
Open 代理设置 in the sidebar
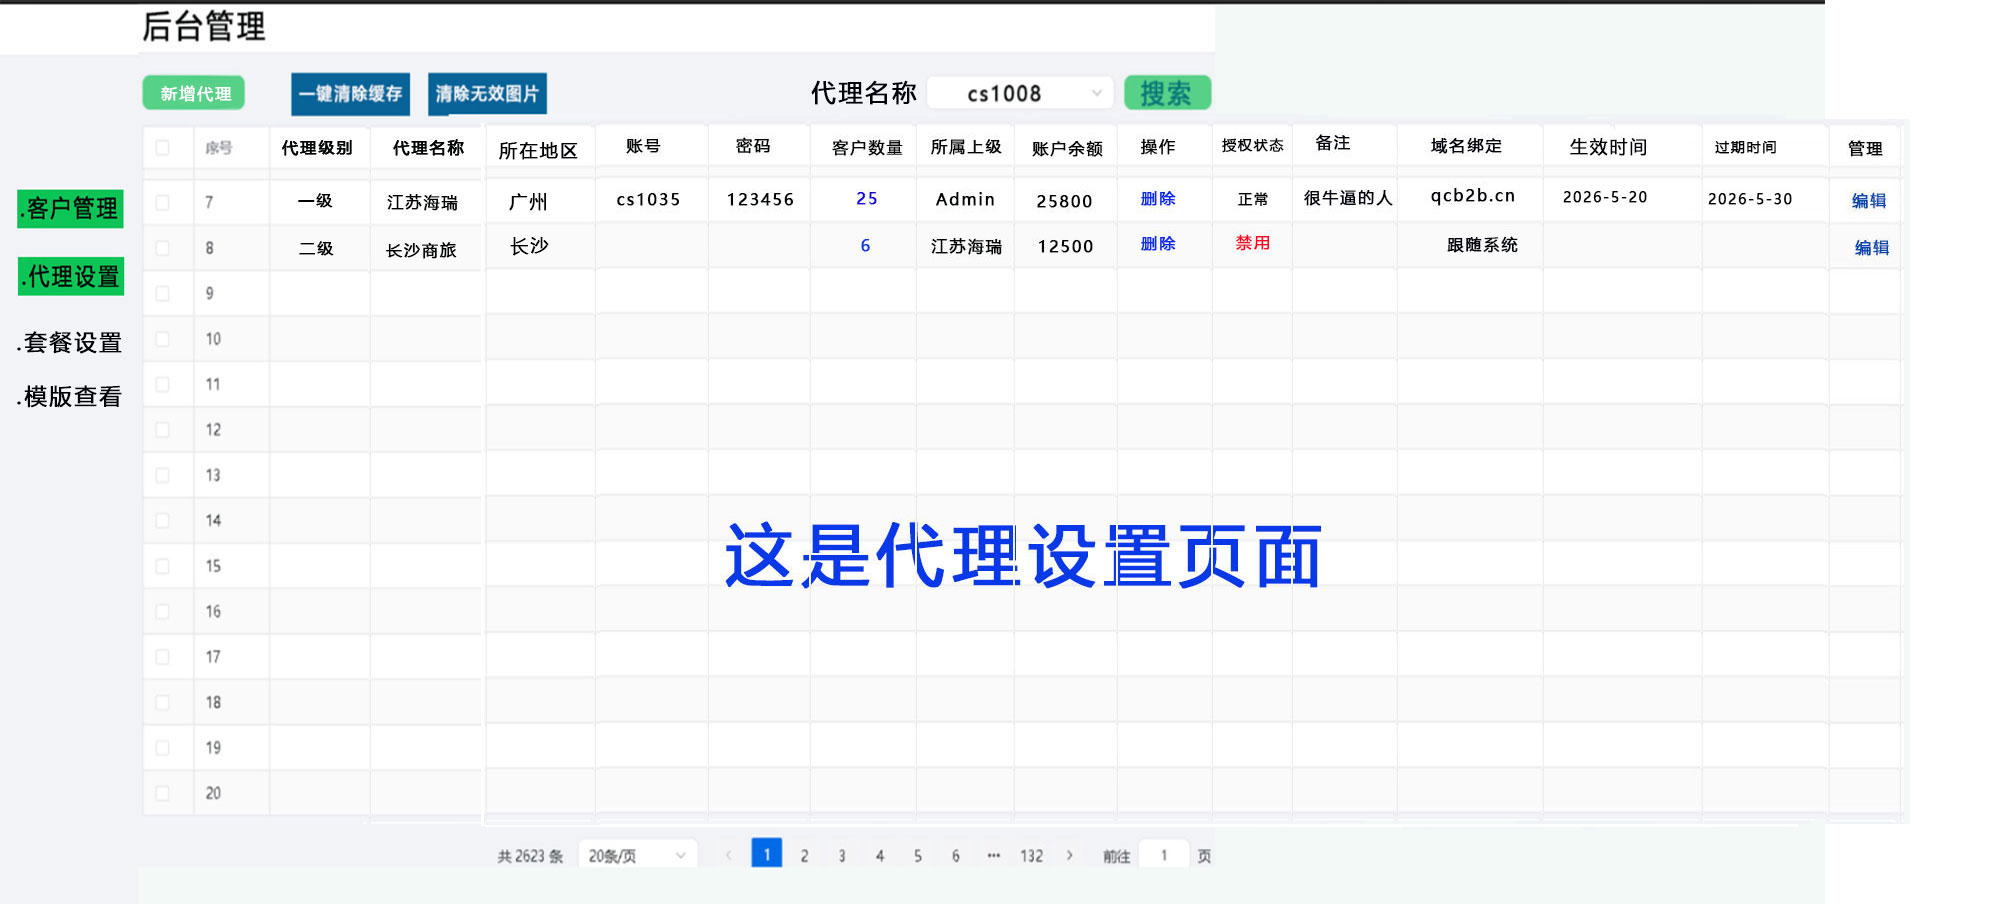coord(71,276)
